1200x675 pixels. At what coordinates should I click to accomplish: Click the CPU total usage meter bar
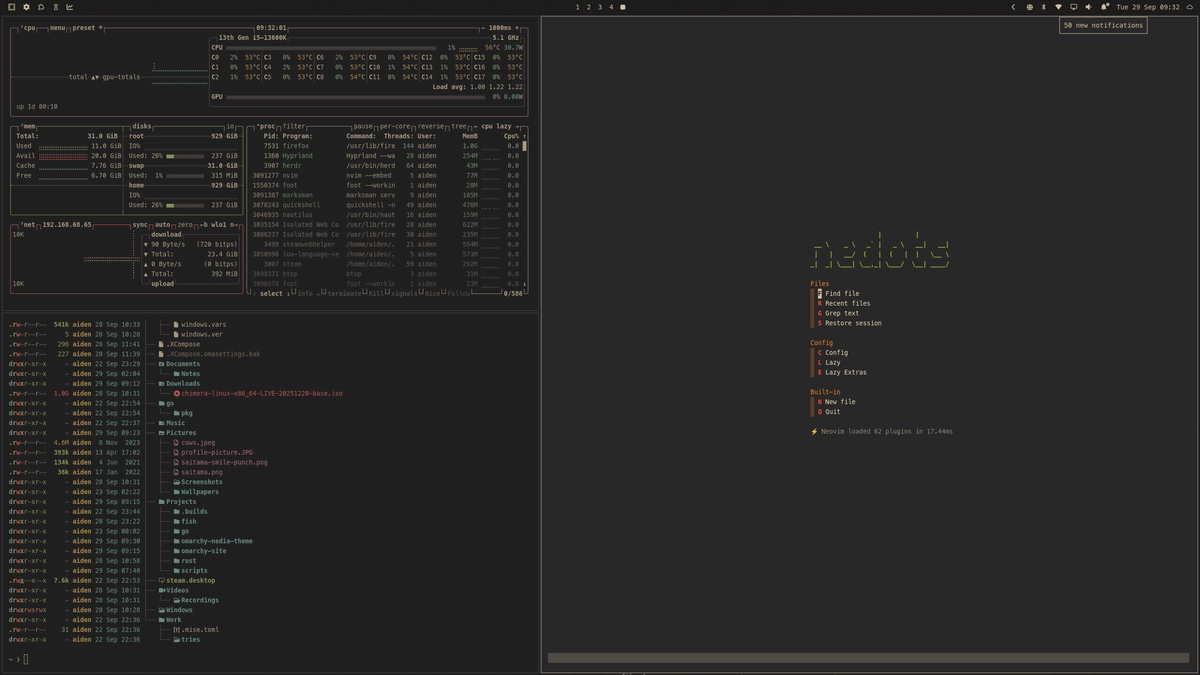point(333,48)
